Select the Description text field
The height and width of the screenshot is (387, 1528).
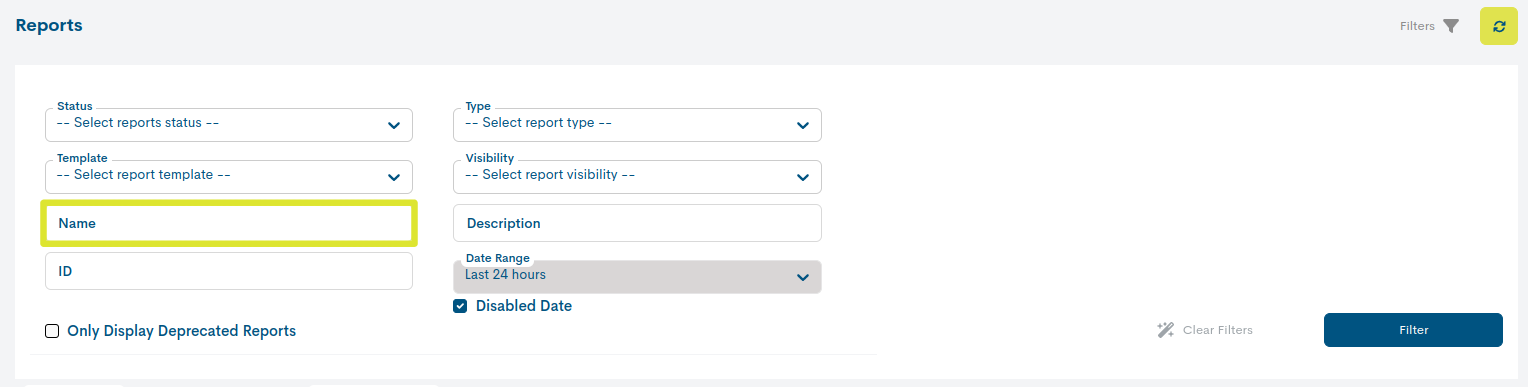pyautogui.click(x=637, y=223)
